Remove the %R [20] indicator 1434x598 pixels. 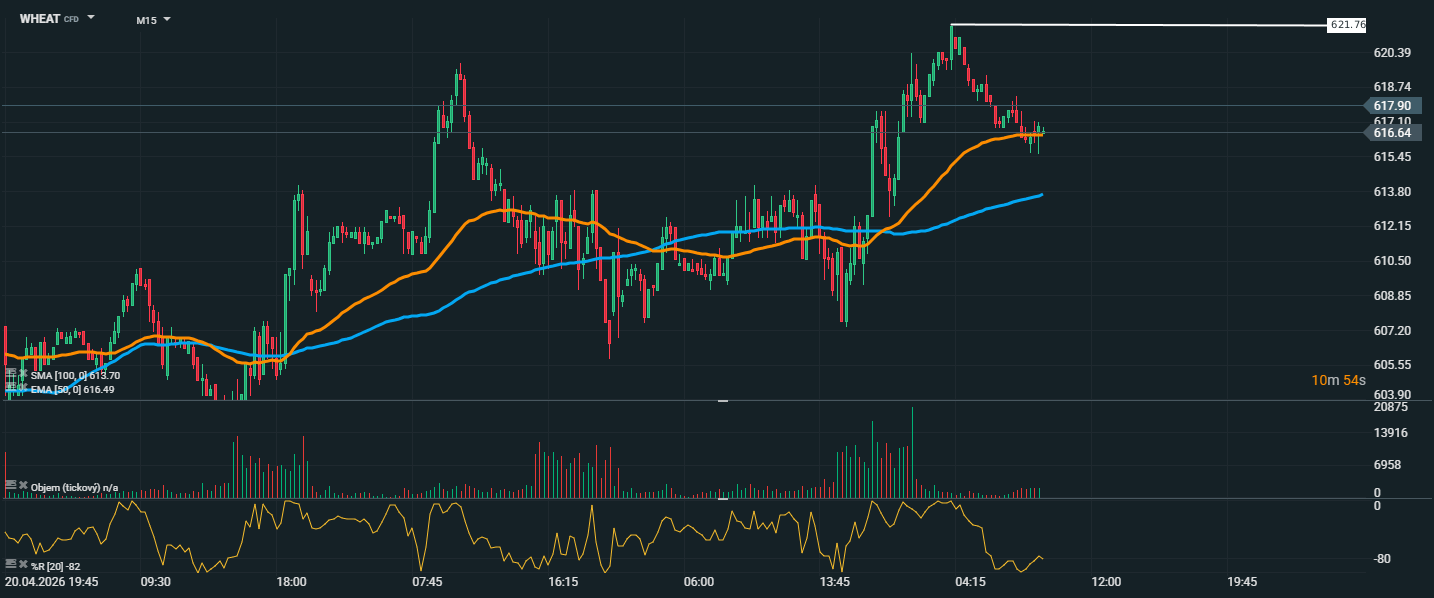pyautogui.click(x=23, y=565)
